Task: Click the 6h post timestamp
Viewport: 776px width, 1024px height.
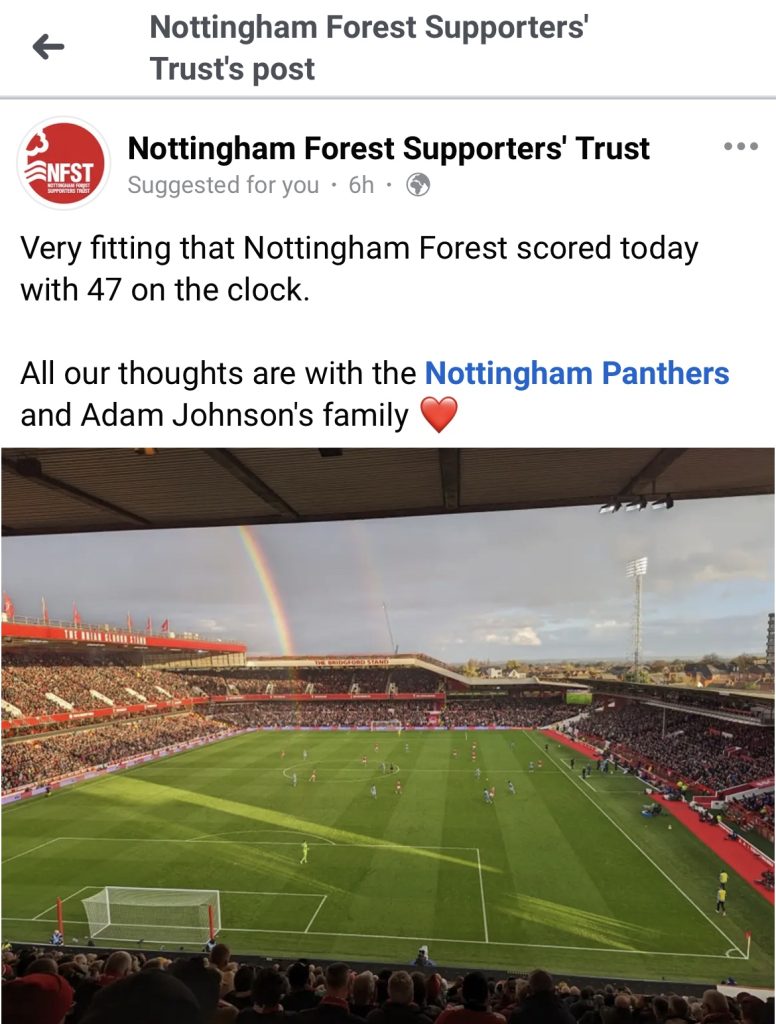Action: coord(361,185)
